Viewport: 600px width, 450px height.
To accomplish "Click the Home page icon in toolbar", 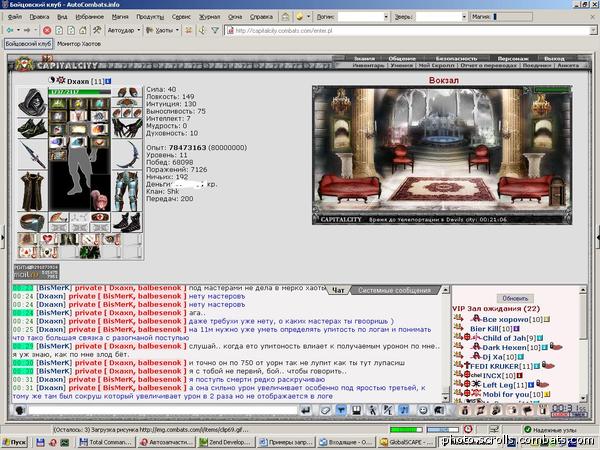I will [83, 30].
